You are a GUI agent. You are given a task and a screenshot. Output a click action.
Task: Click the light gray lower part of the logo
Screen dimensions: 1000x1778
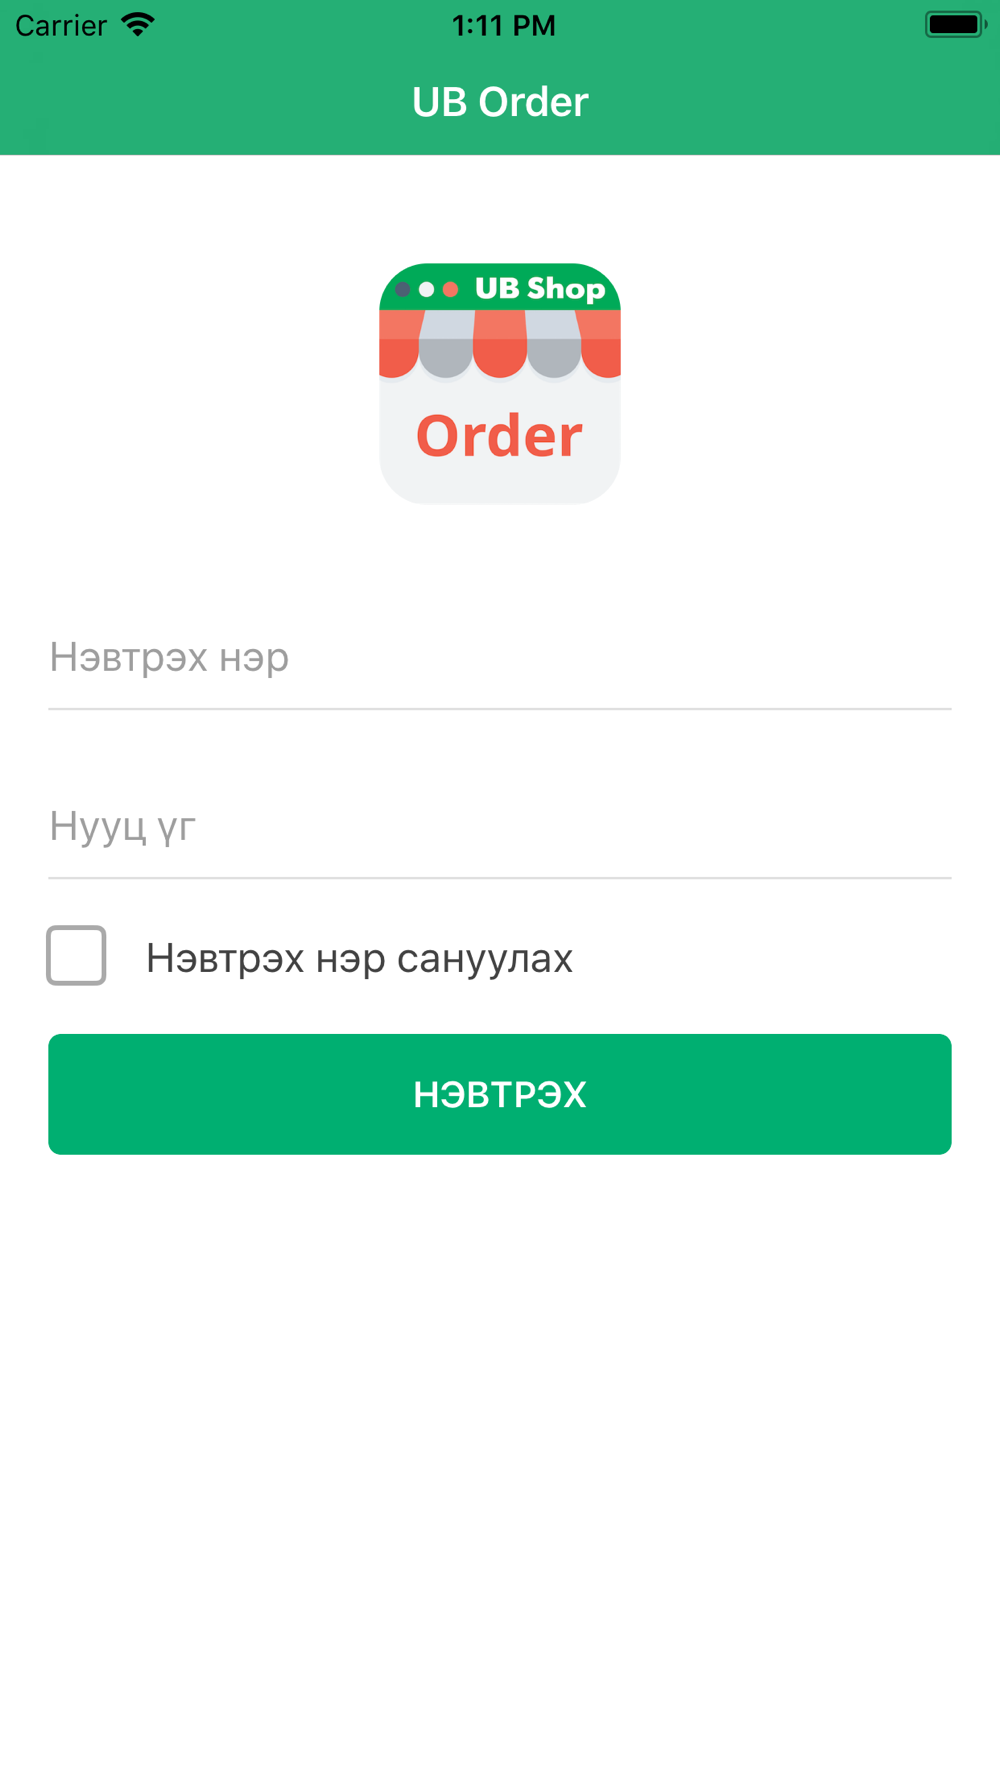[x=500, y=440]
